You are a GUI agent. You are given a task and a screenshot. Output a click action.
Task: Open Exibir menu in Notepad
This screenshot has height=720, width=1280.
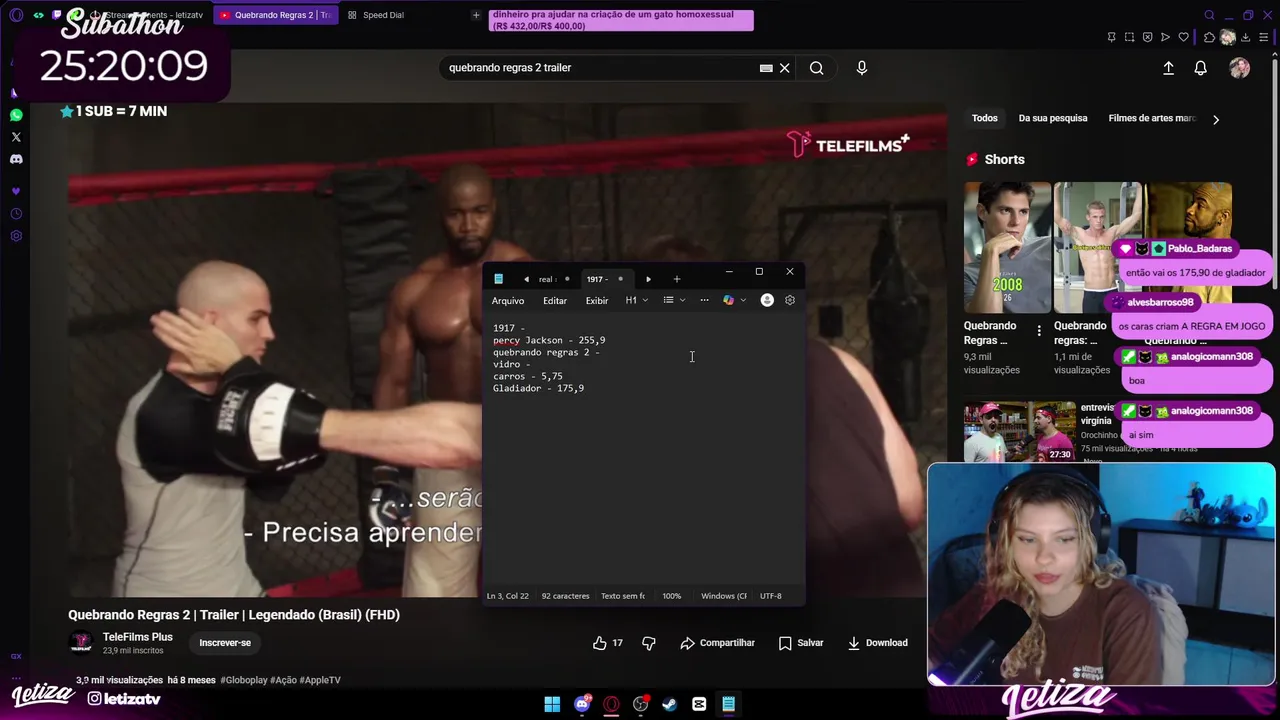click(x=597, y=300)
